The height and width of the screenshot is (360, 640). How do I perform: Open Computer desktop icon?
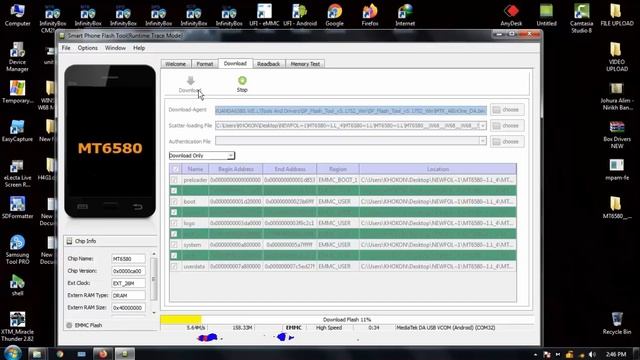(x=18, y=15)
